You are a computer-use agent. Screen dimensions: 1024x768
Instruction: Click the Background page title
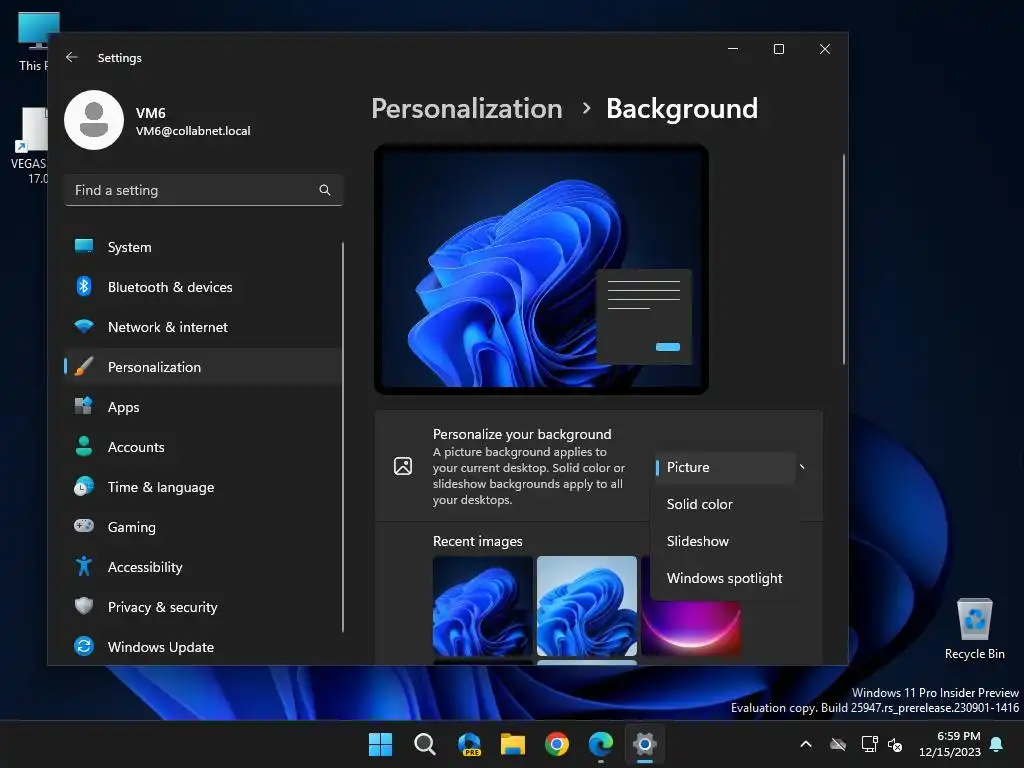[682, 108]
